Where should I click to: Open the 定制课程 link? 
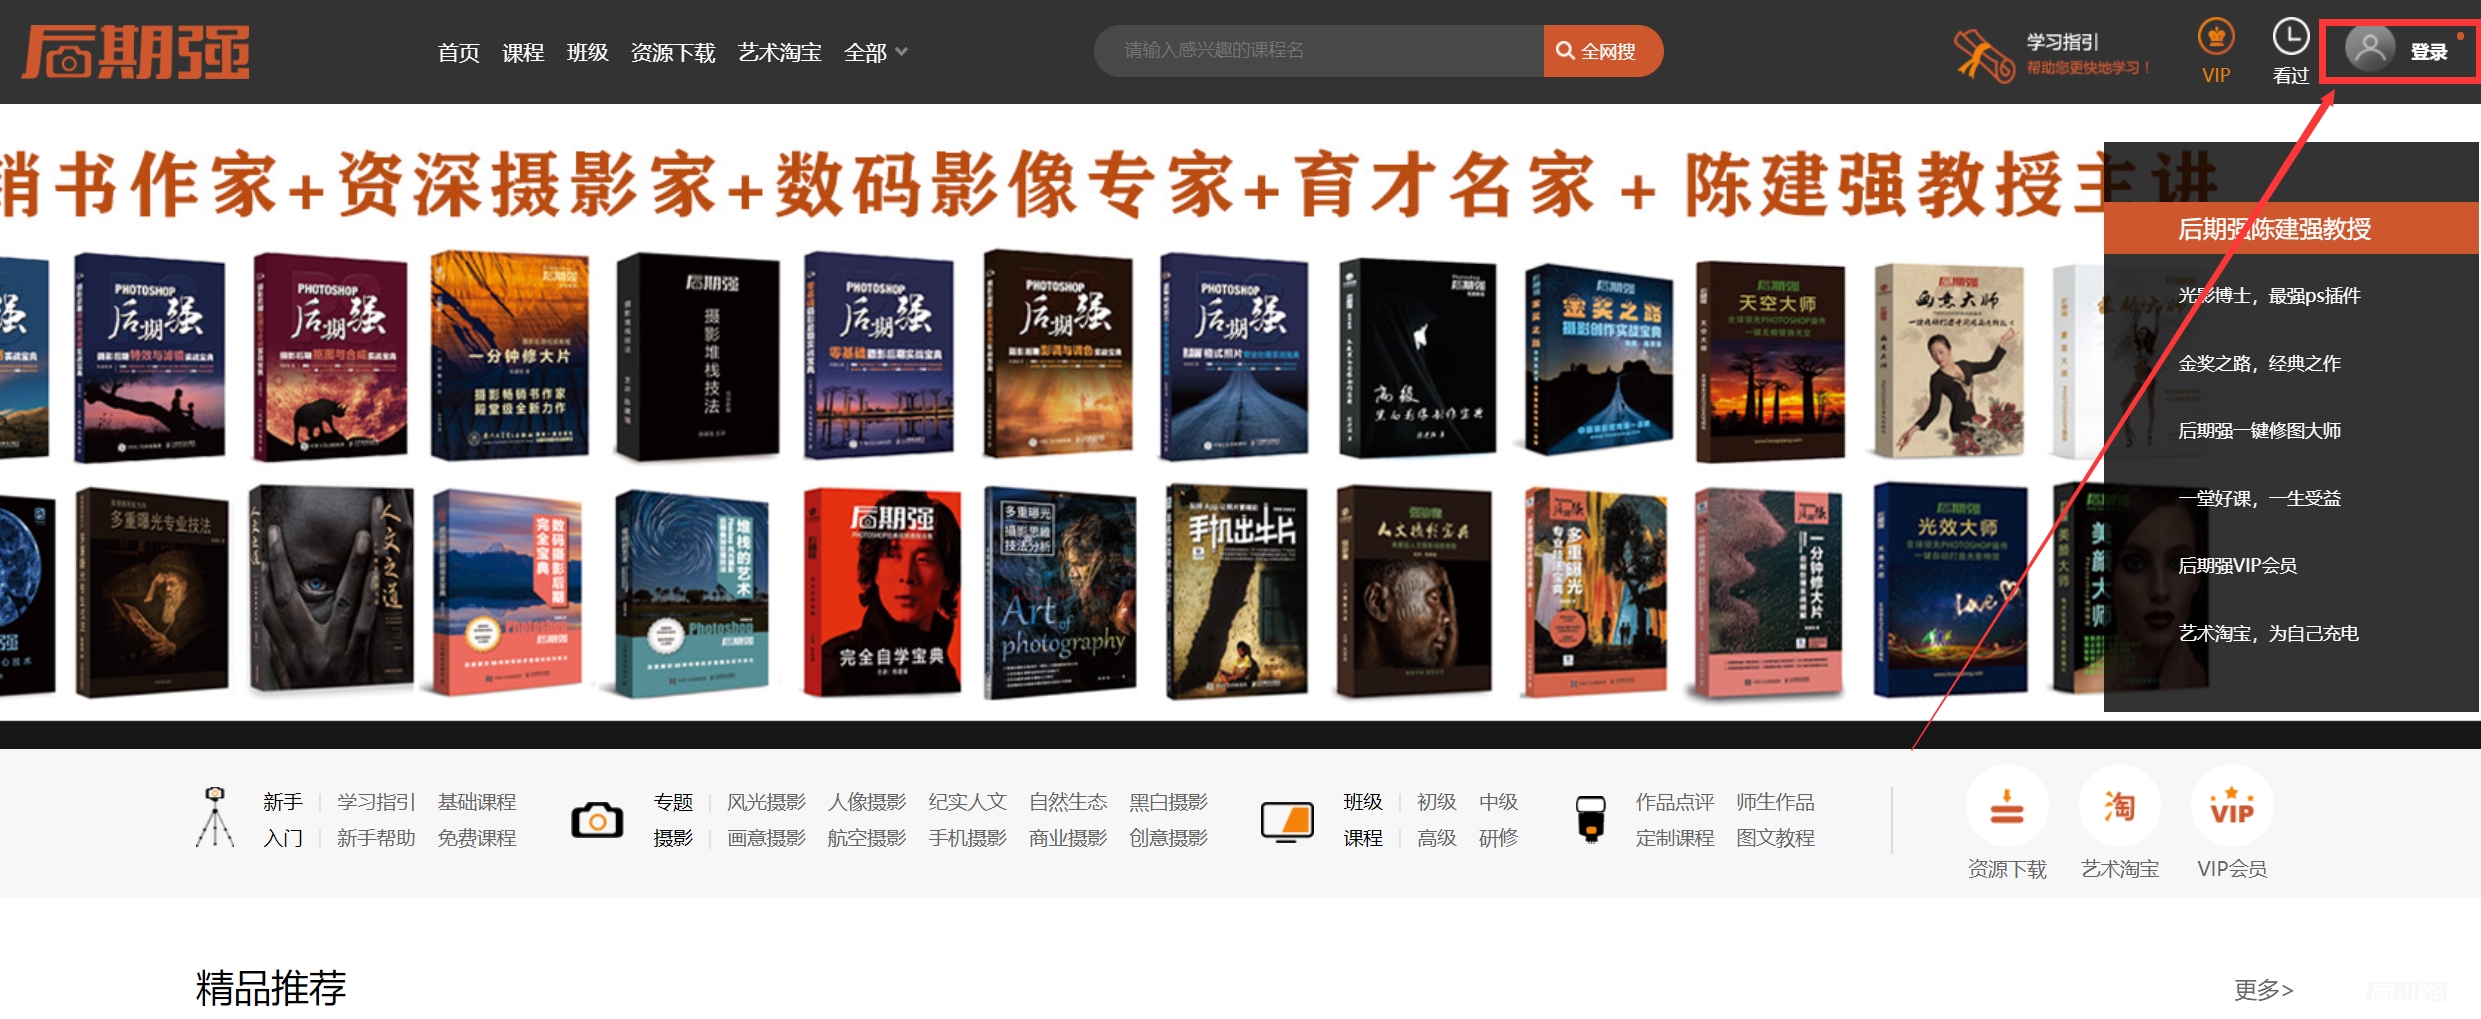1675,838
